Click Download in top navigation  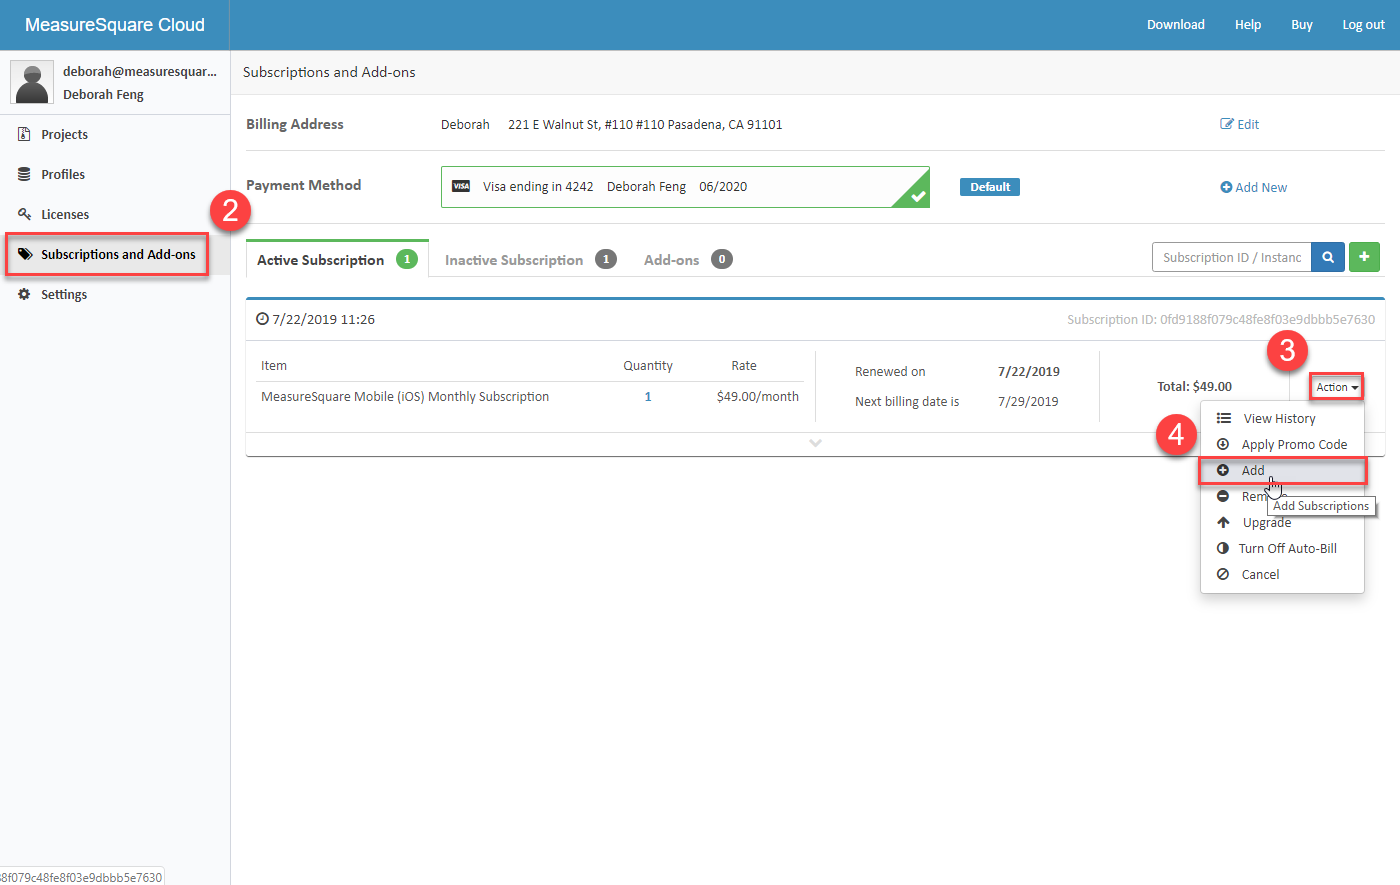1176,24
